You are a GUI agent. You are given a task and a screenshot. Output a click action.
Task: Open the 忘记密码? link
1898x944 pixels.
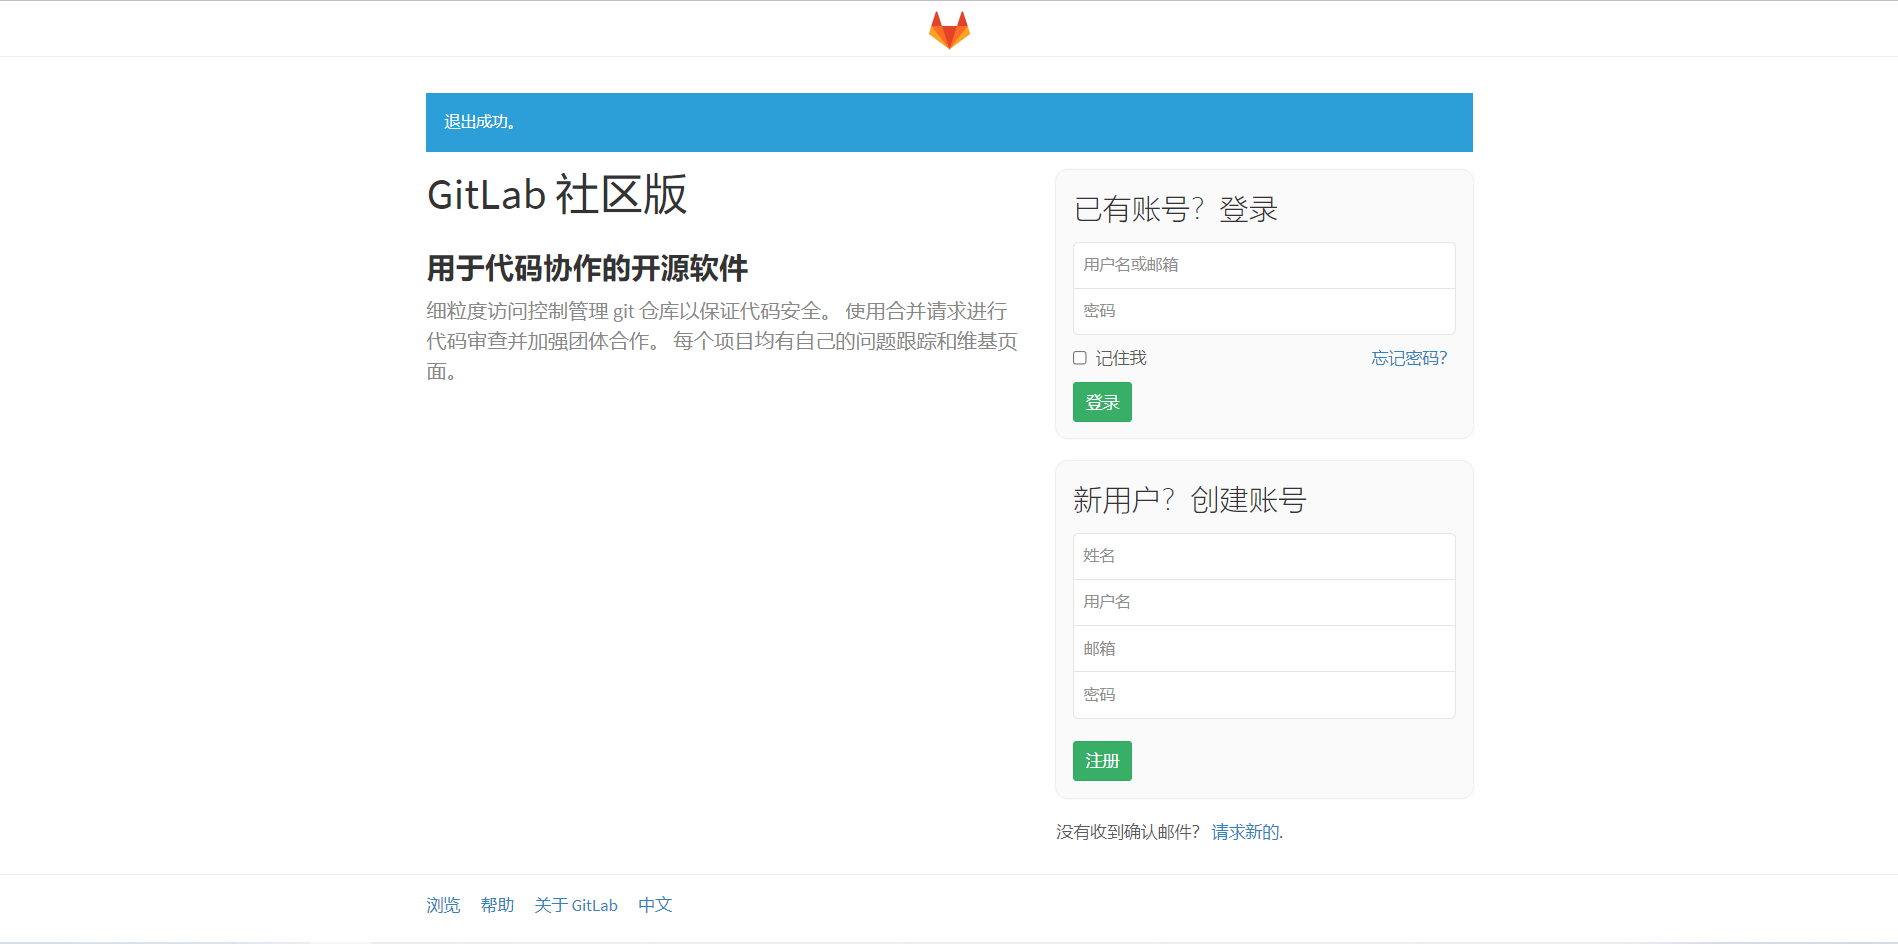click(x=1409, y=358)
